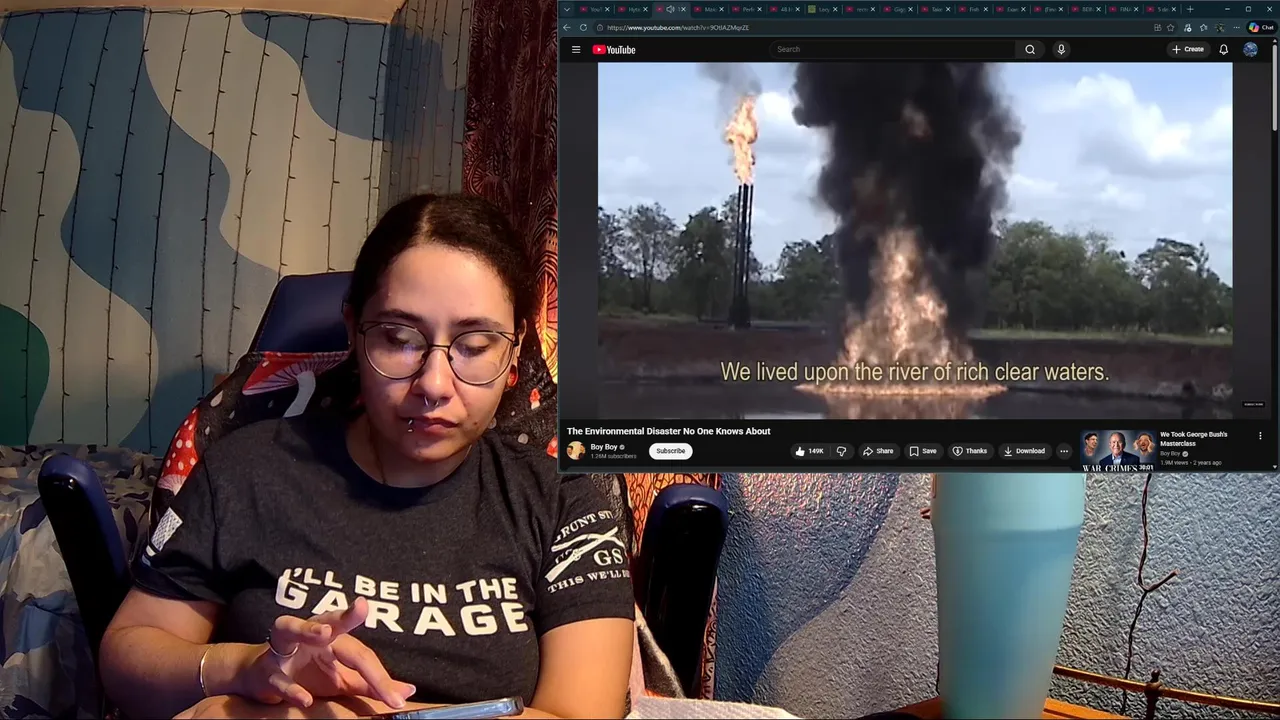Open more actions ellipsis under video
Viewport: 1280px width, 720px height.
pyautogui.click(x=1064, y=451)
